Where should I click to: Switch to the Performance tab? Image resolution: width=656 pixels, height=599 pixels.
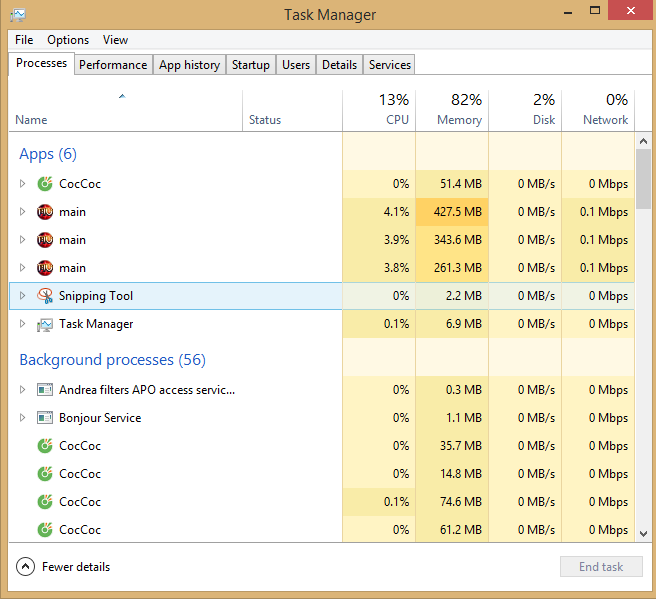tap(113, 65)
